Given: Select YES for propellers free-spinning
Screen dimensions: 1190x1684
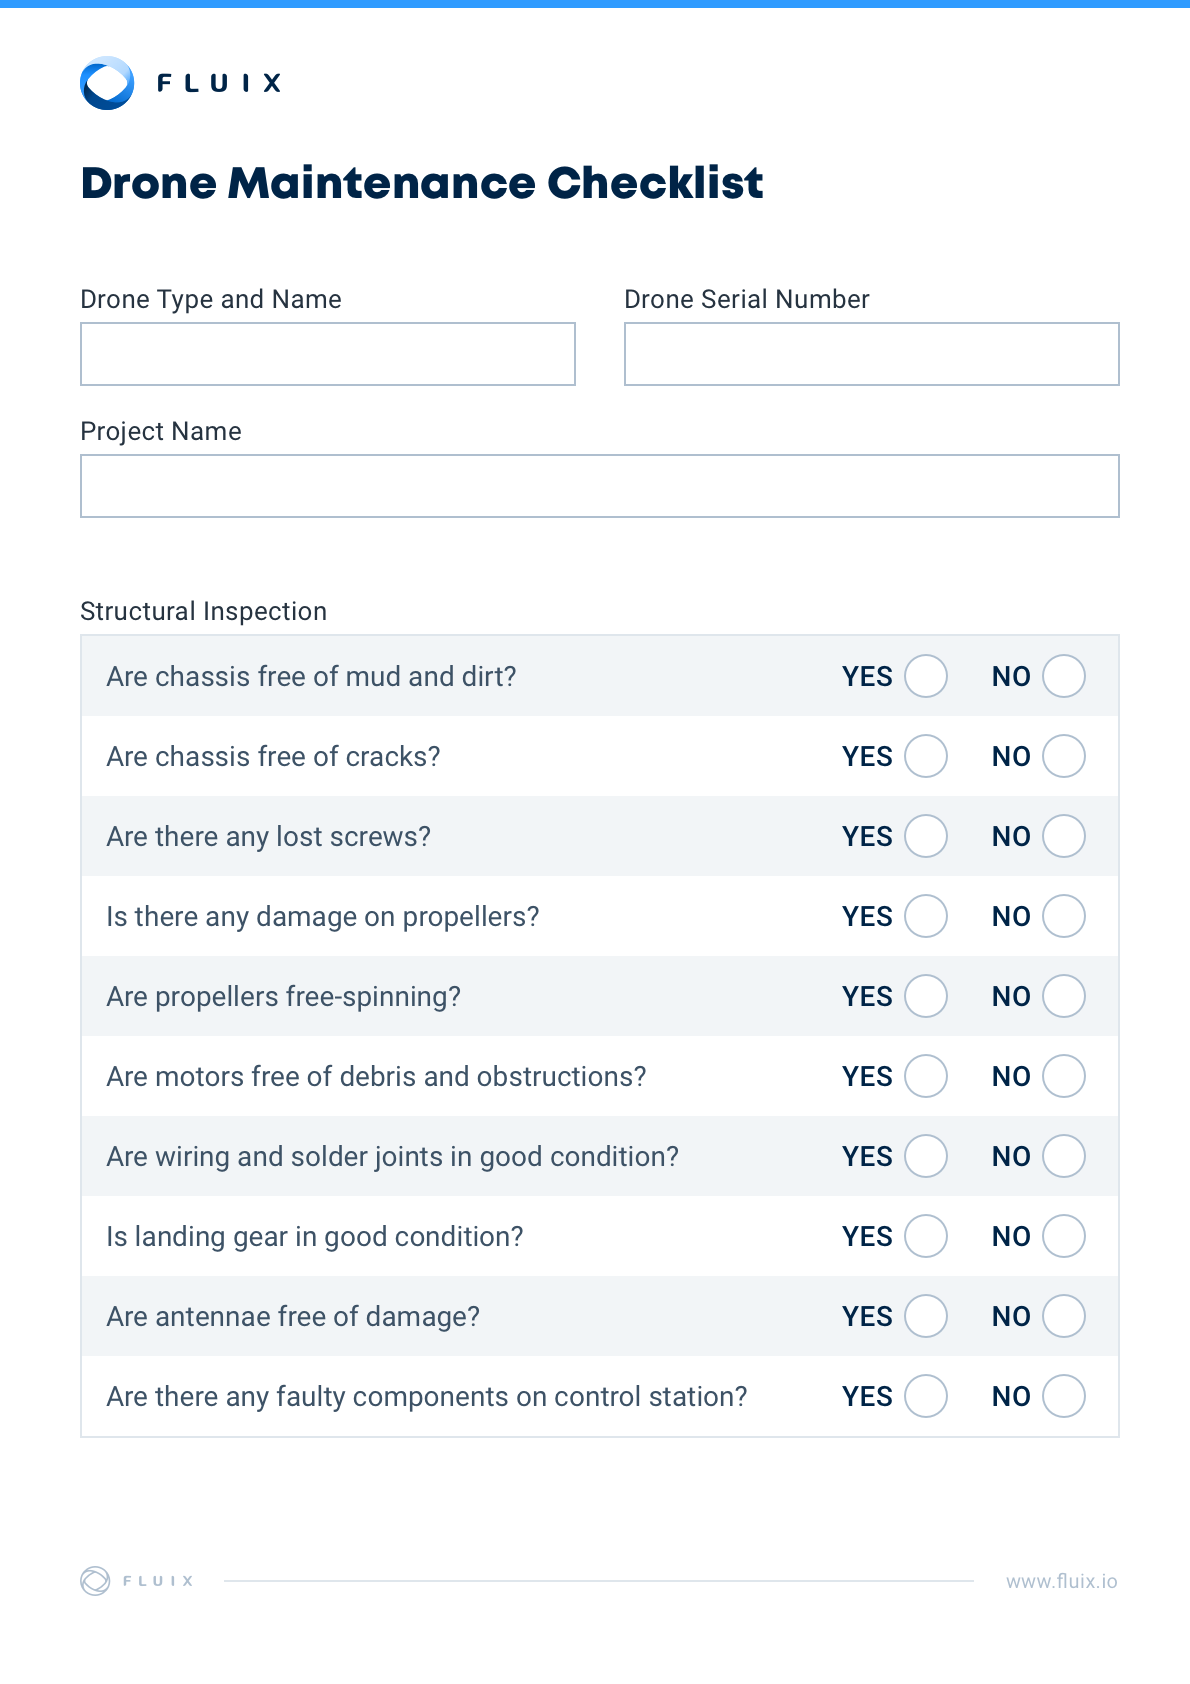Looking at the screenshot, I should coord(925,996).
